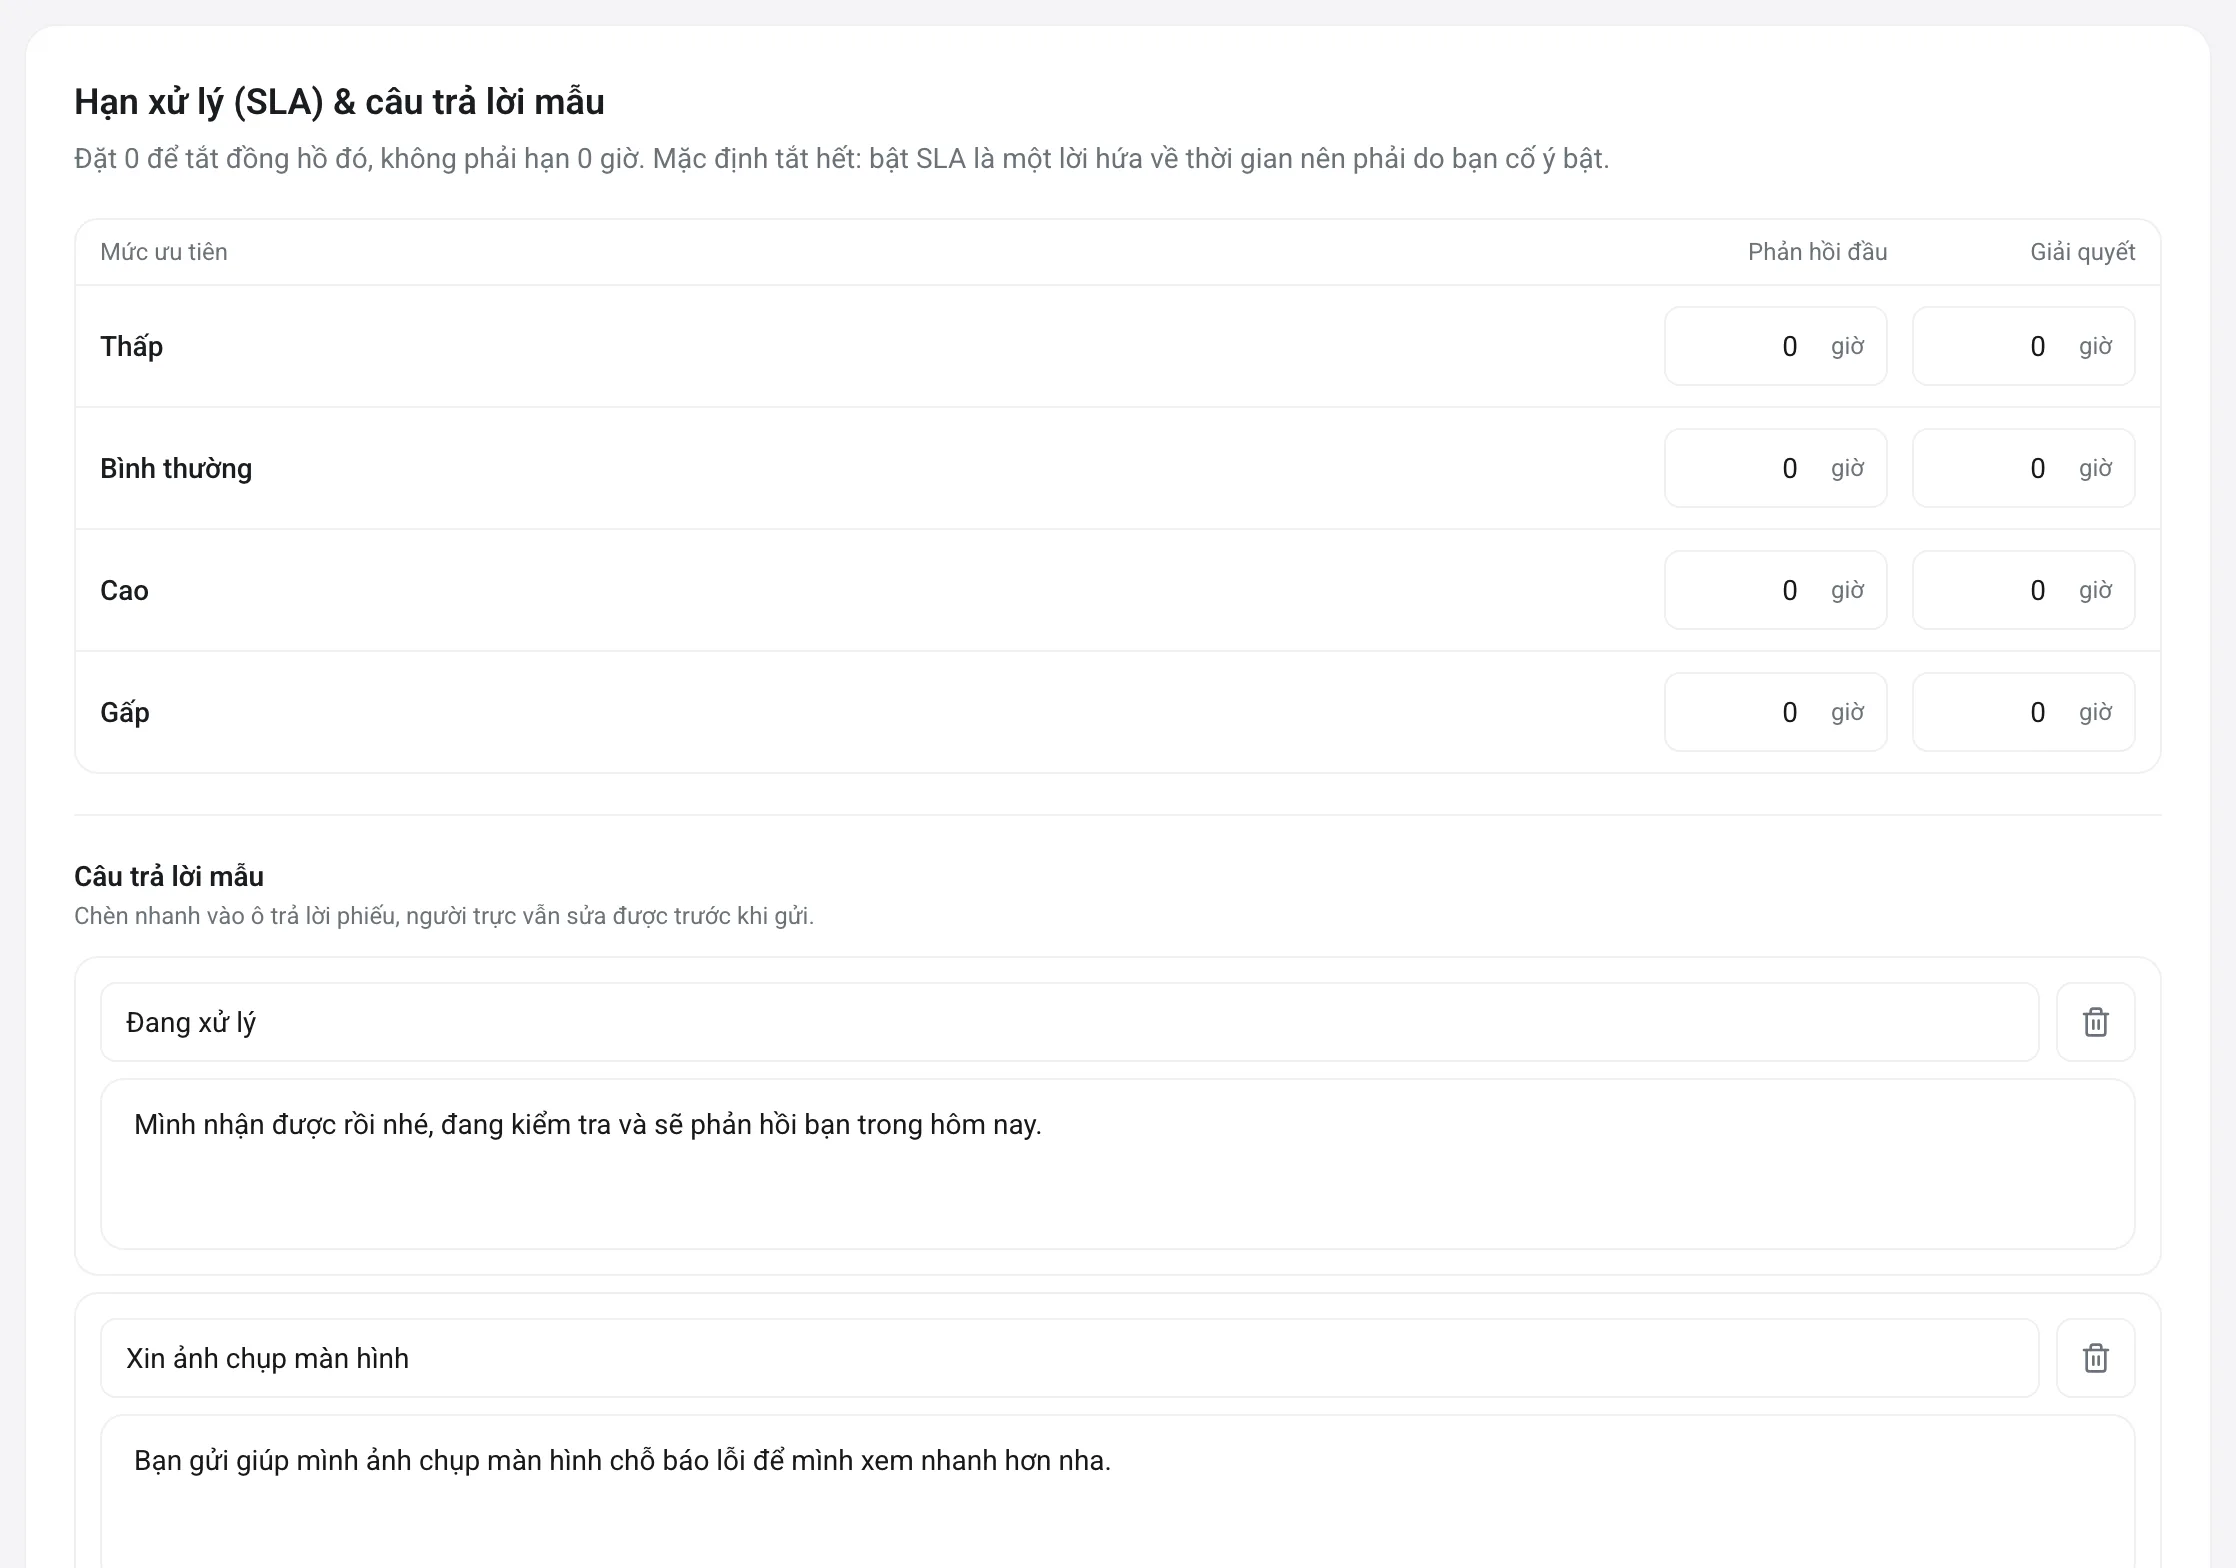Click the "Phản hồi đầu" column header
Screen dimensions: 2236x1568
coord(1817,252)
